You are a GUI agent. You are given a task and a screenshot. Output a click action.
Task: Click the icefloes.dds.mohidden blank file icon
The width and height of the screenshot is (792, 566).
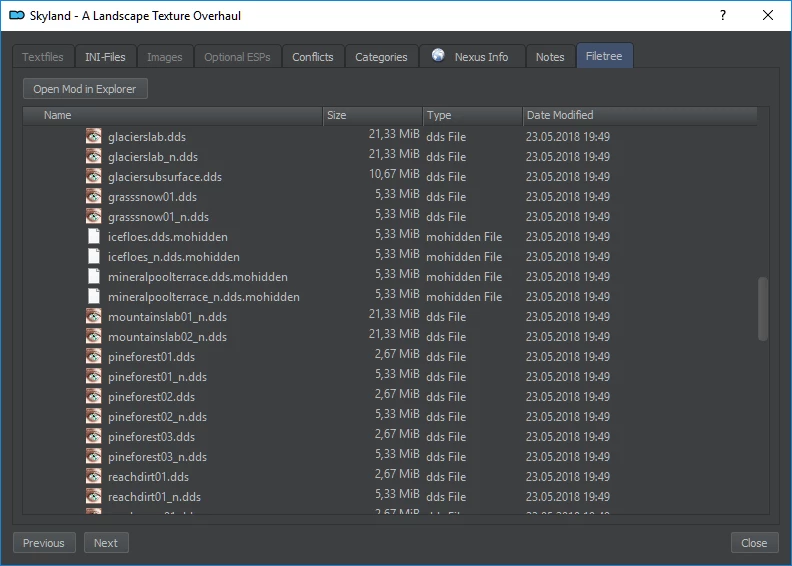pyautogui.click(x=93, y=236)
